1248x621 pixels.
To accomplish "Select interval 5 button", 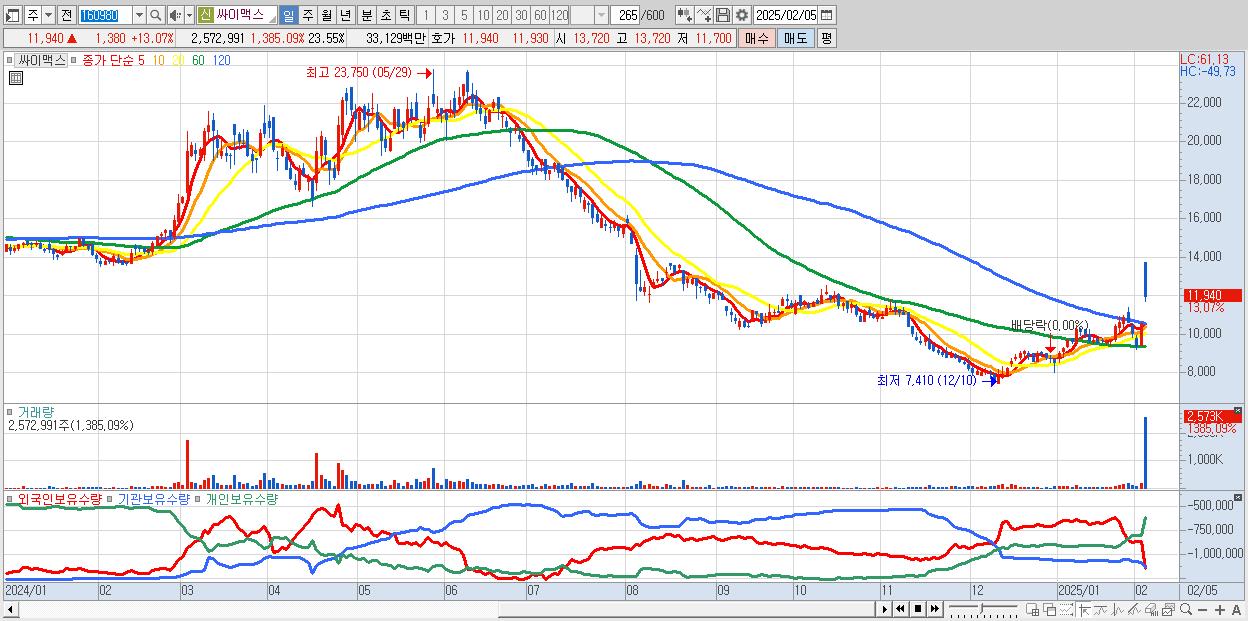I will click(464, 15).
